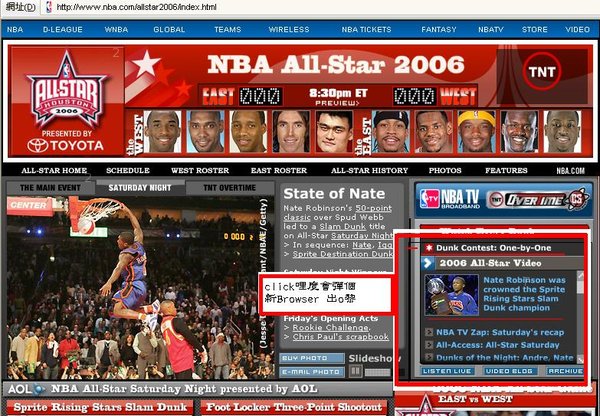Image resolution: width=600 pixels, height=416 pixels.
Task: Click the E-MAIL PHOTO button
Action: point(311,372)
